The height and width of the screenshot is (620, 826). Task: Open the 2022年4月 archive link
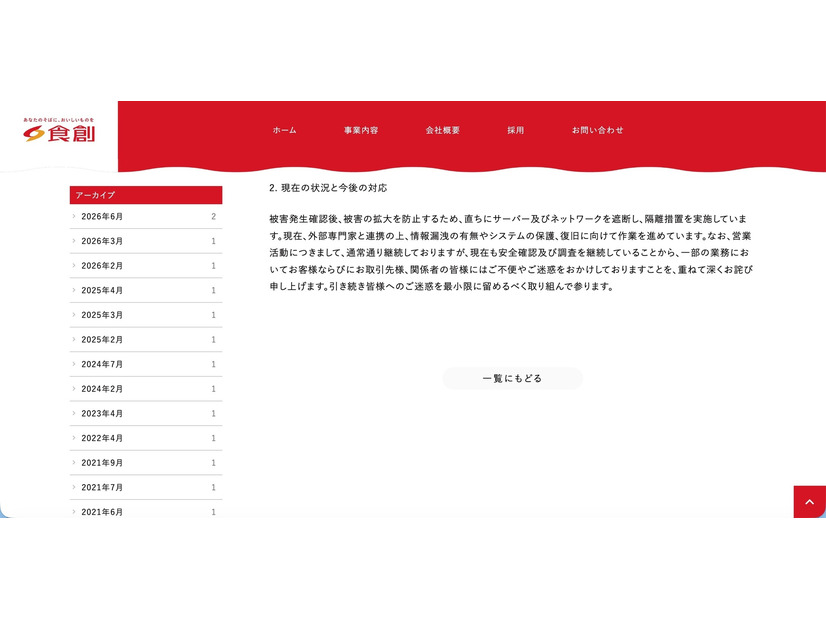[x=146, y=438]
